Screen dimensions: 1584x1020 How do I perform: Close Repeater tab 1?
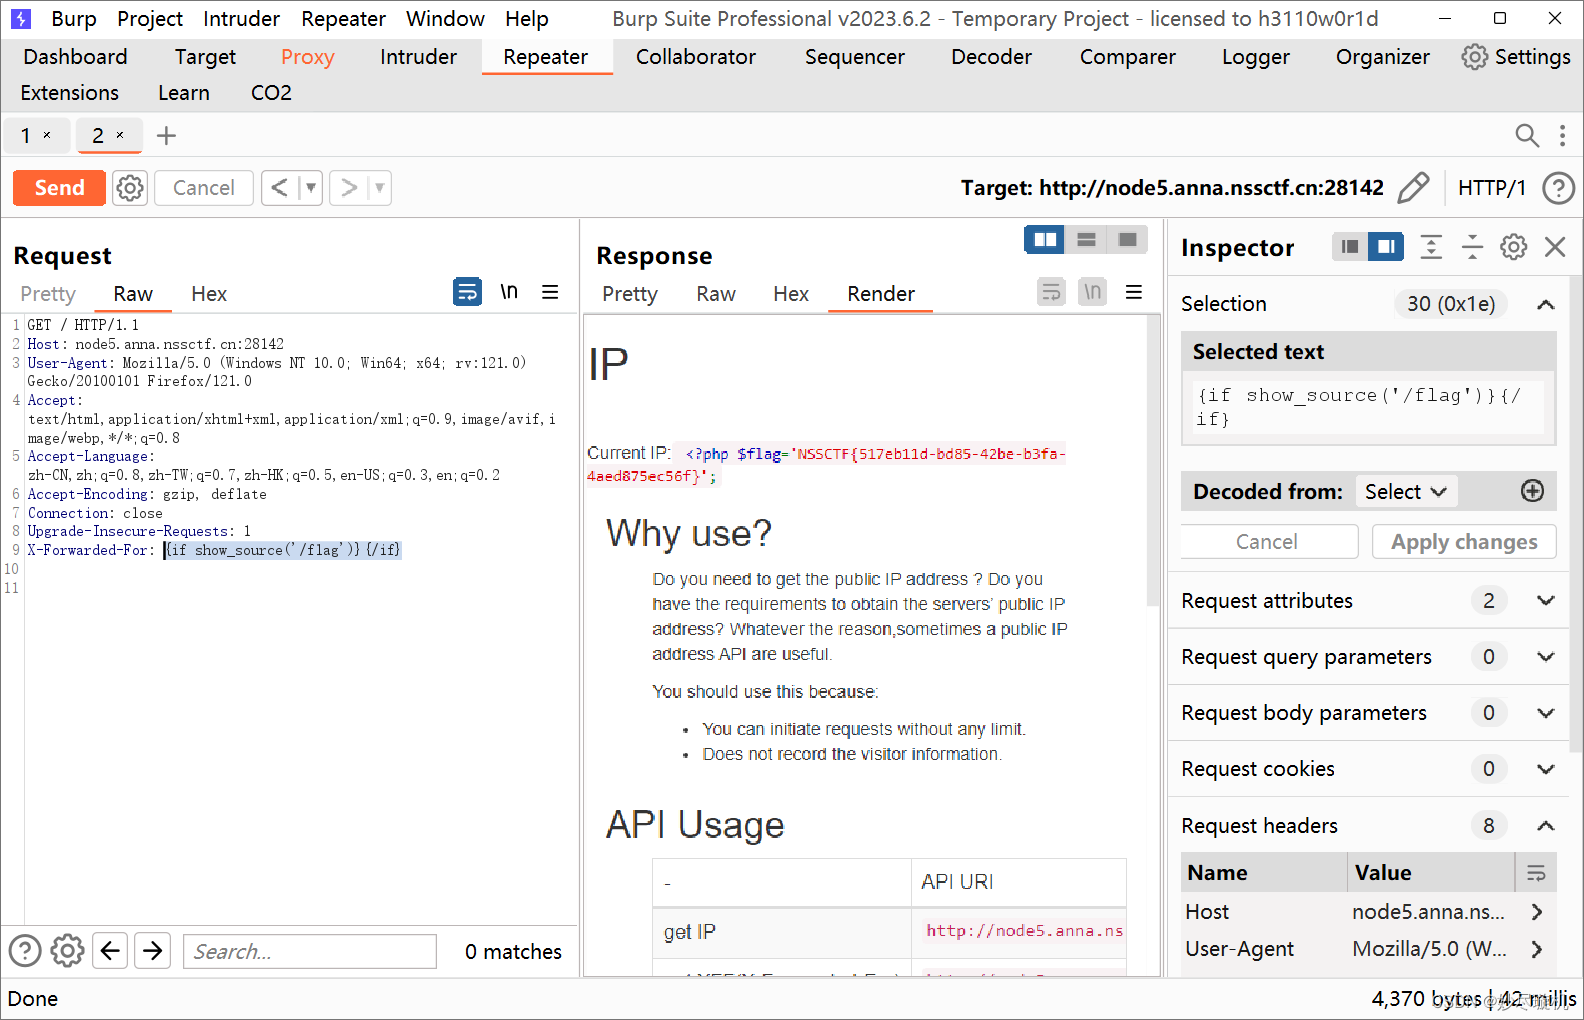[x=47, y=135]
